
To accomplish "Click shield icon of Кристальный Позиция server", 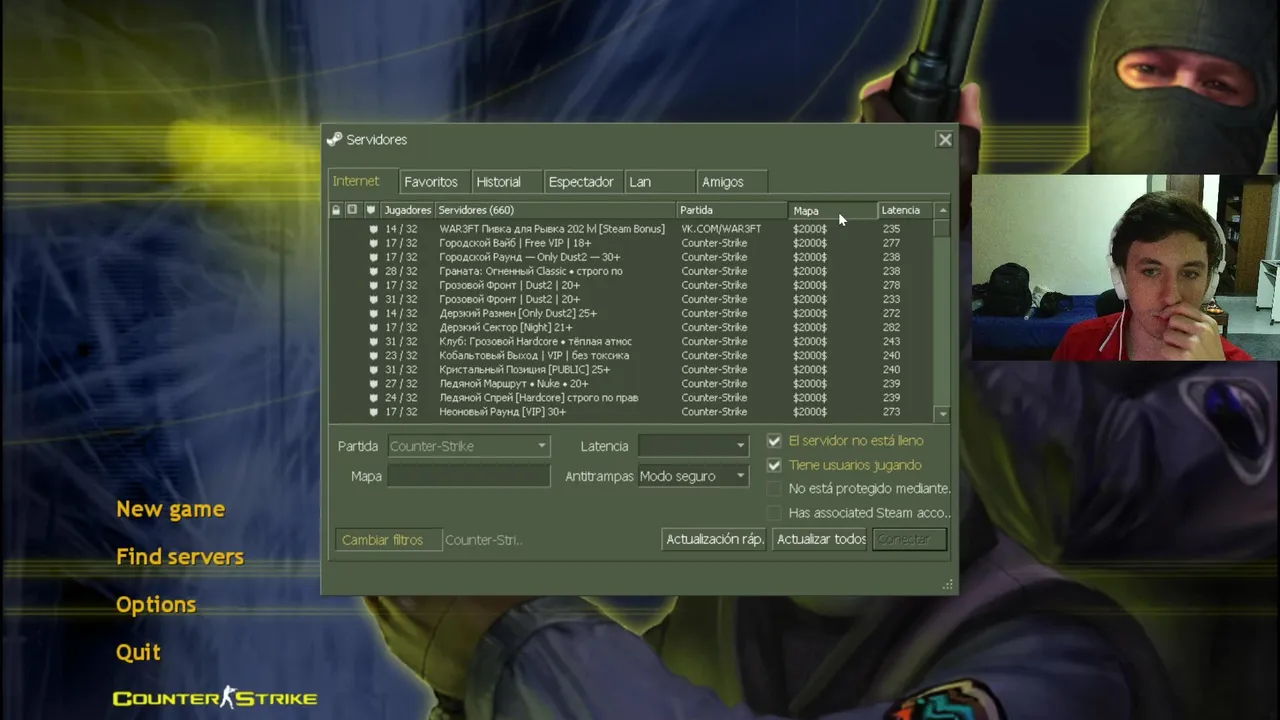I will [373, 369].
